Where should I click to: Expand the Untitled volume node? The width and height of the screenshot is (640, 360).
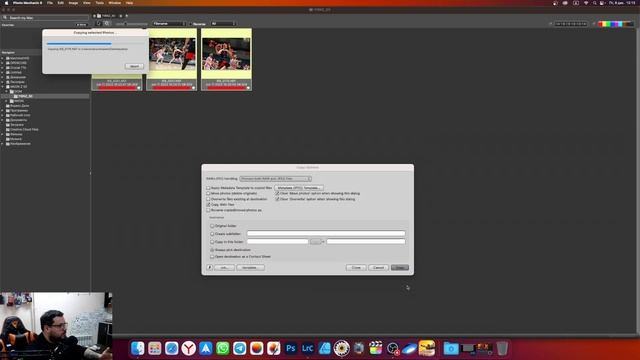[2, 73]
